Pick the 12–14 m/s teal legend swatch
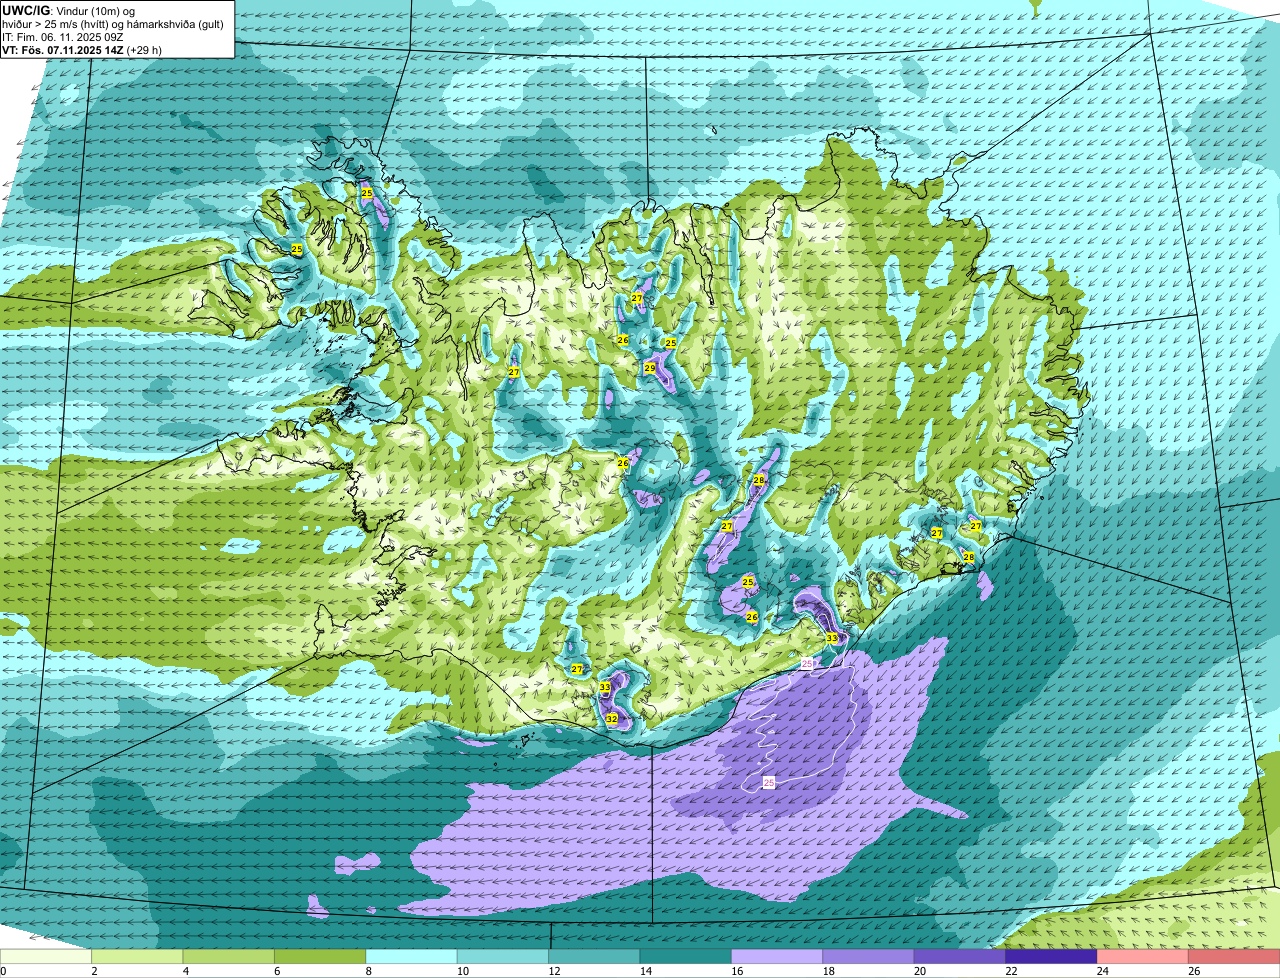 pyautogui.click(x=594, y=957)
